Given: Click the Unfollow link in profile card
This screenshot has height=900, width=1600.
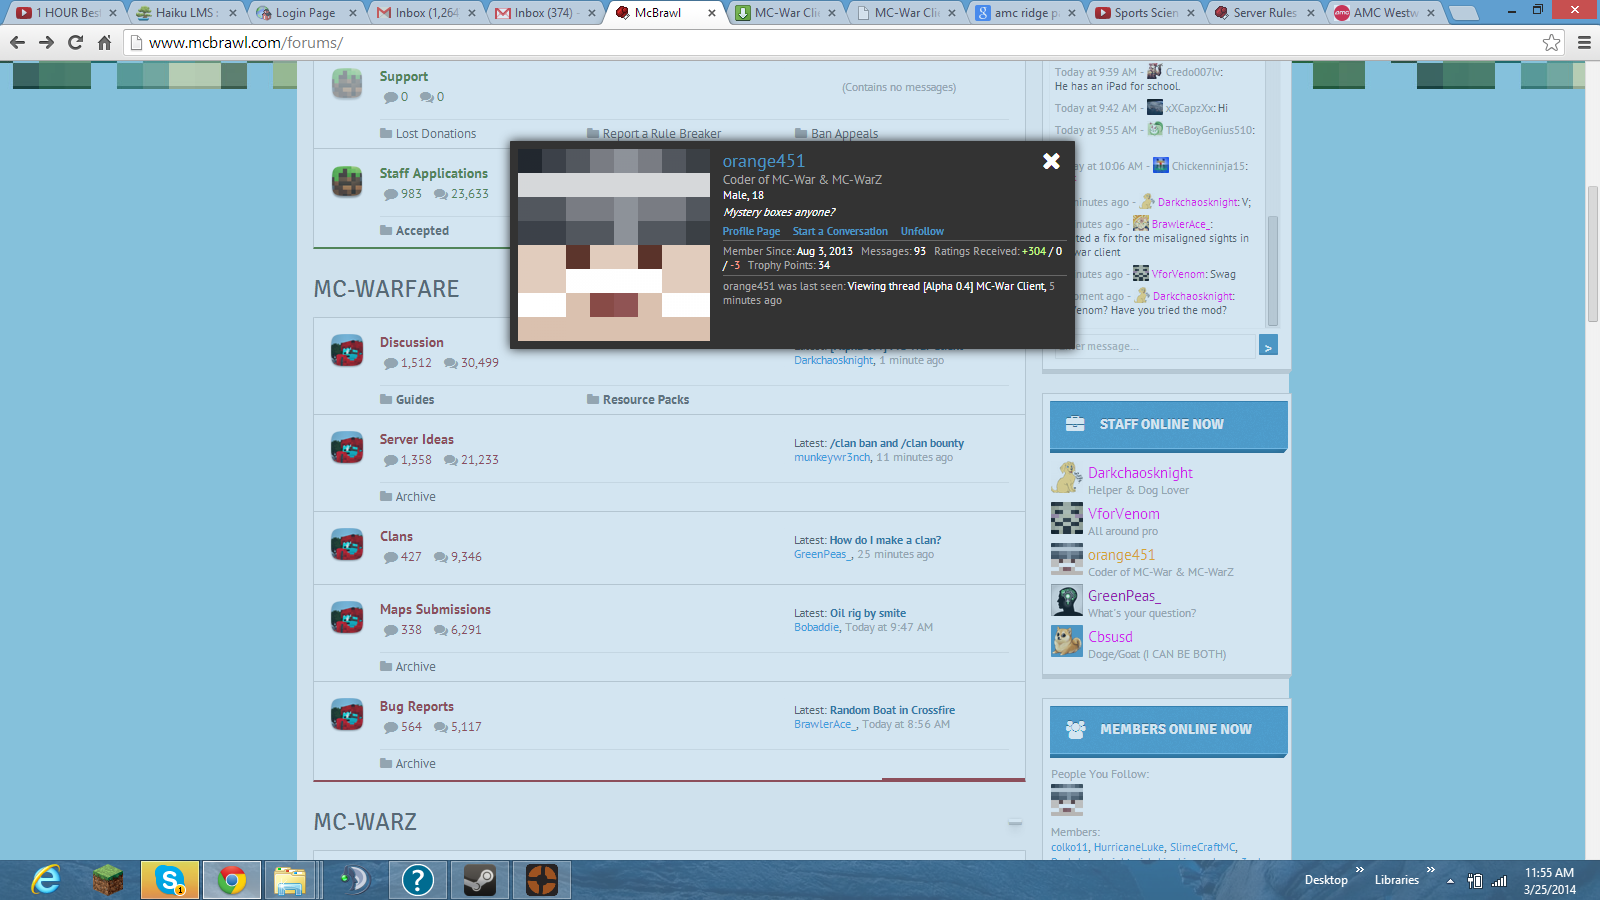Looking at the screenshot, I should (x=921, y=231).
